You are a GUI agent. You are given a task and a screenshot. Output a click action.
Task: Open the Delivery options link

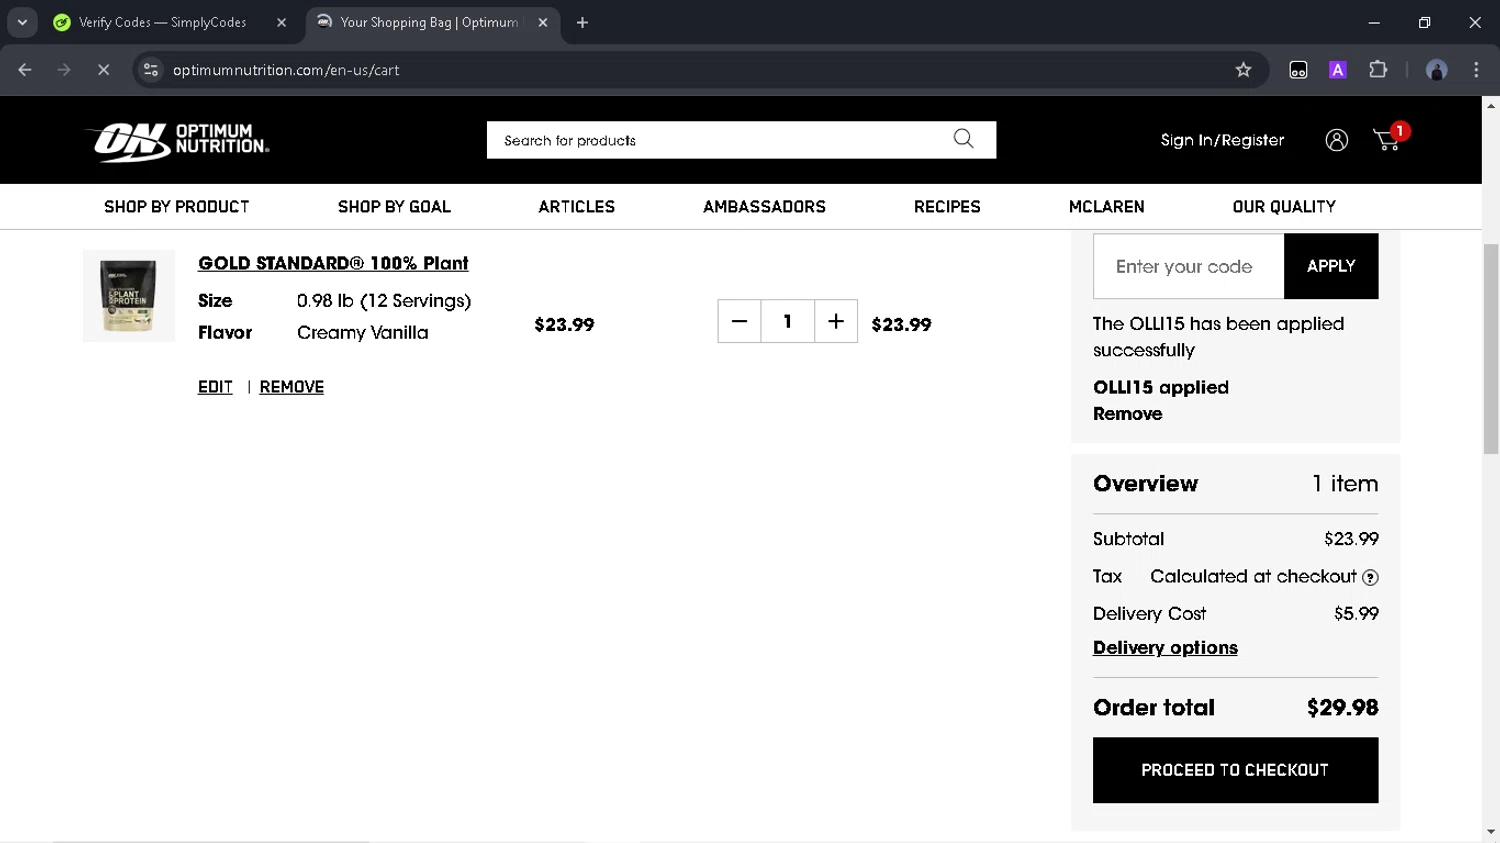coord(1165,648)
